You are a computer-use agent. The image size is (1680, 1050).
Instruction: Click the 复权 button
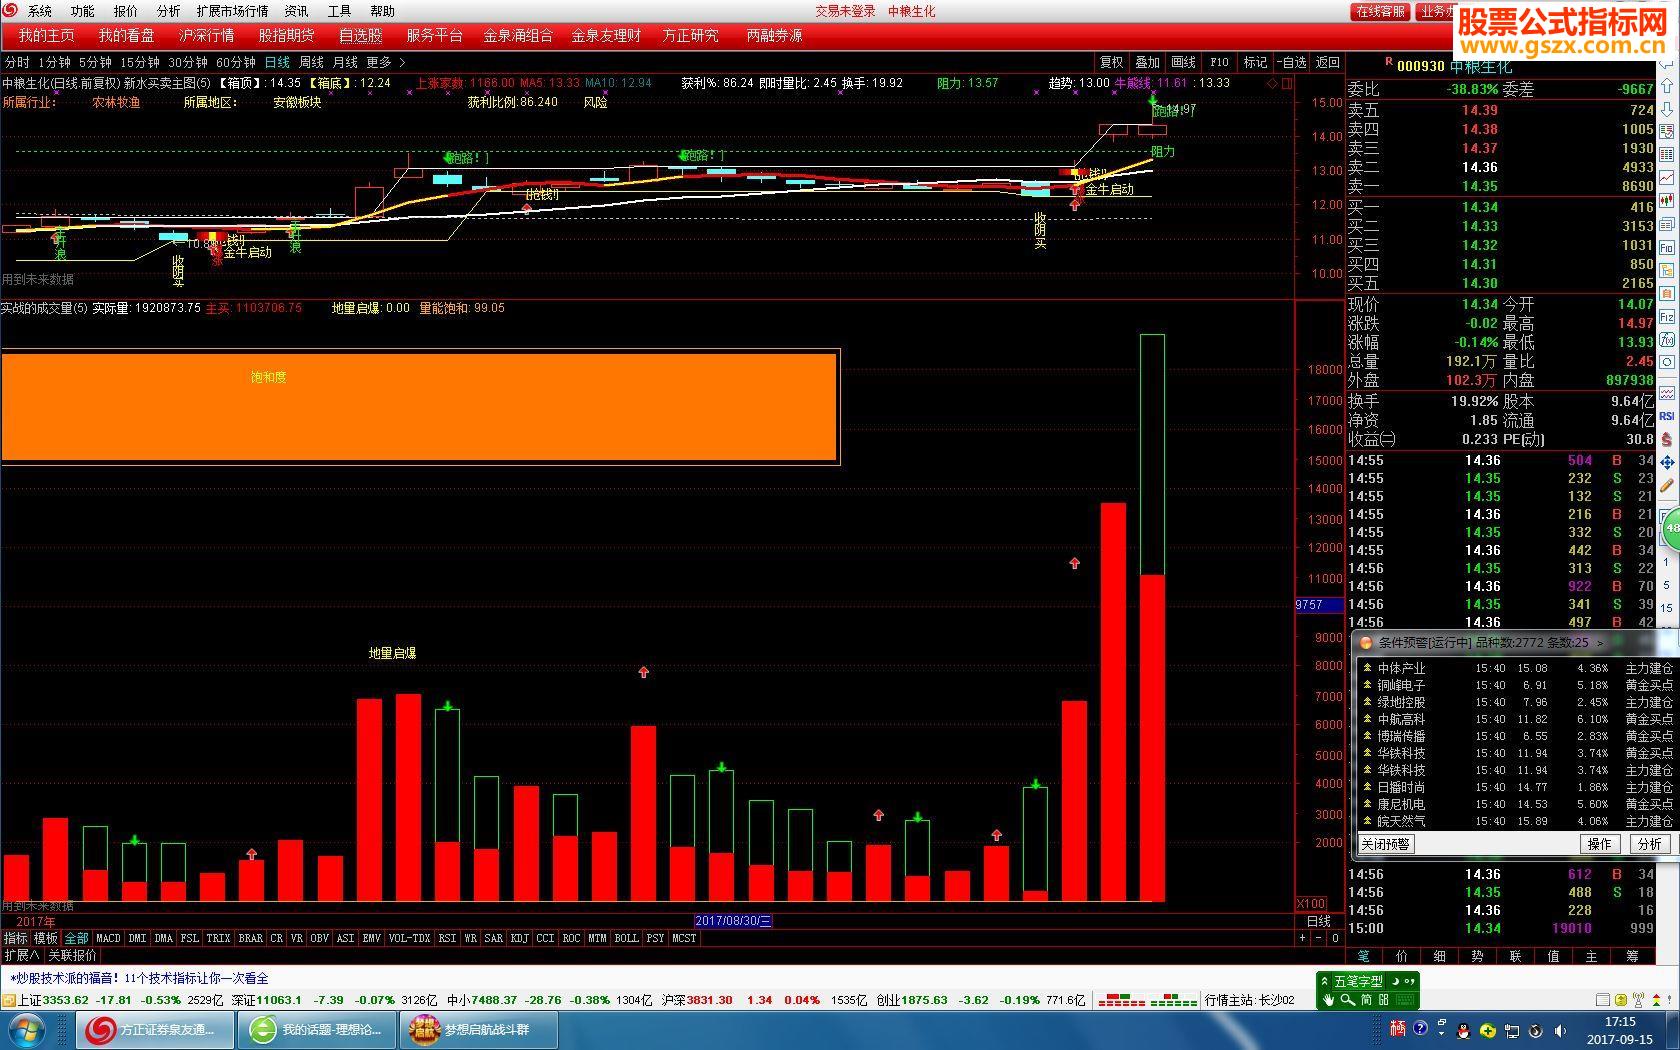(1111, 62)
